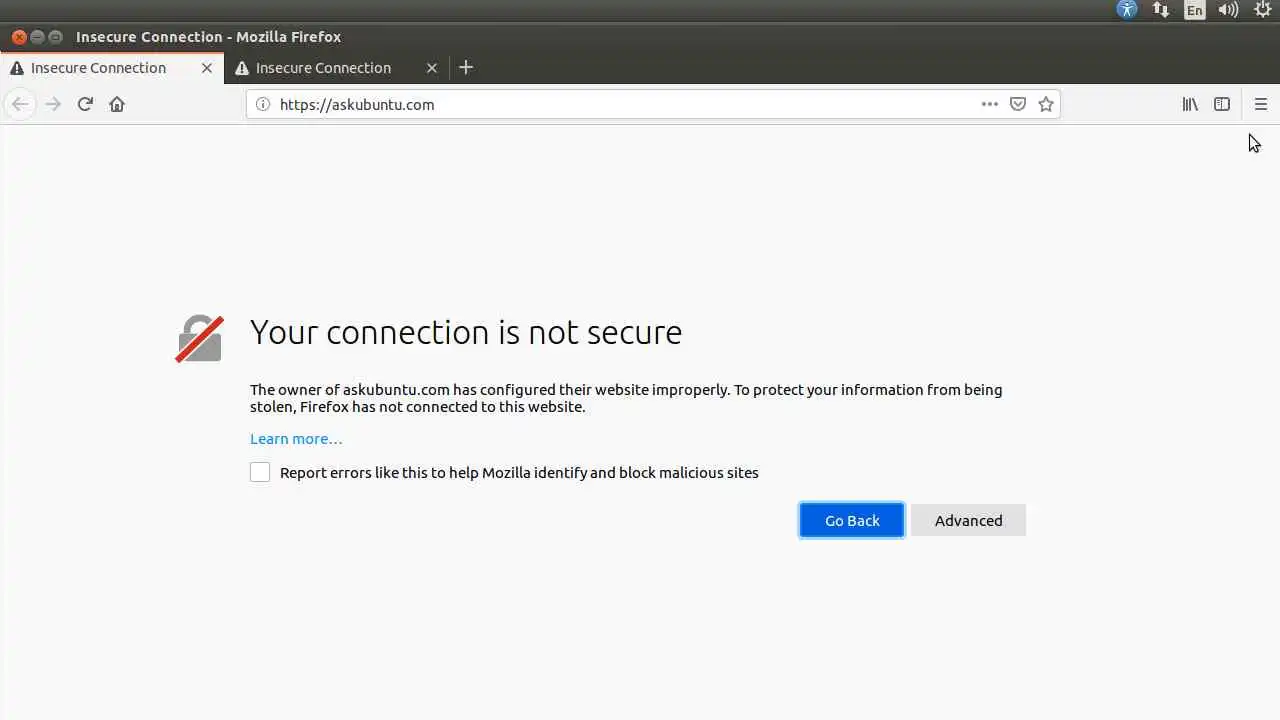Open the Firefox hamburger menu
1280x720 pixels.
pyautogui.click(x=1260, y=104)
